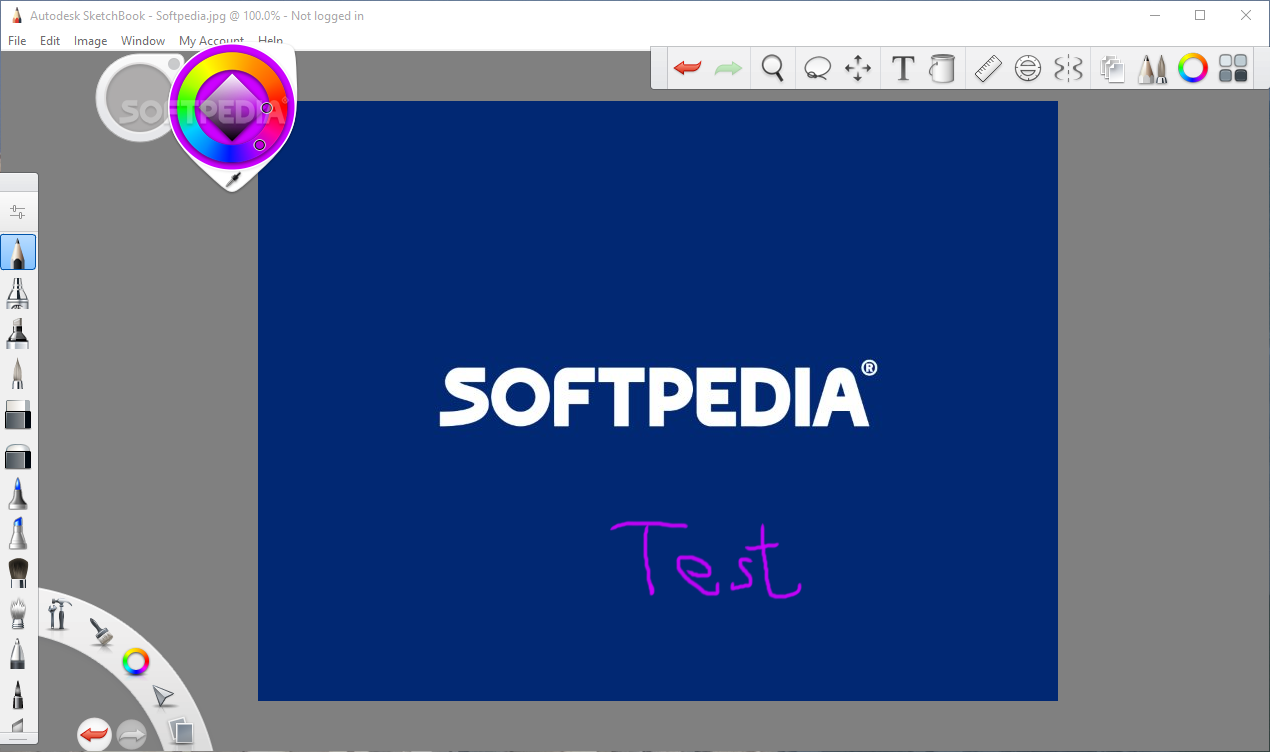Show the Brush Palette via toolbar pencils icon
1270x752 pixels.
coord(1152,68)
